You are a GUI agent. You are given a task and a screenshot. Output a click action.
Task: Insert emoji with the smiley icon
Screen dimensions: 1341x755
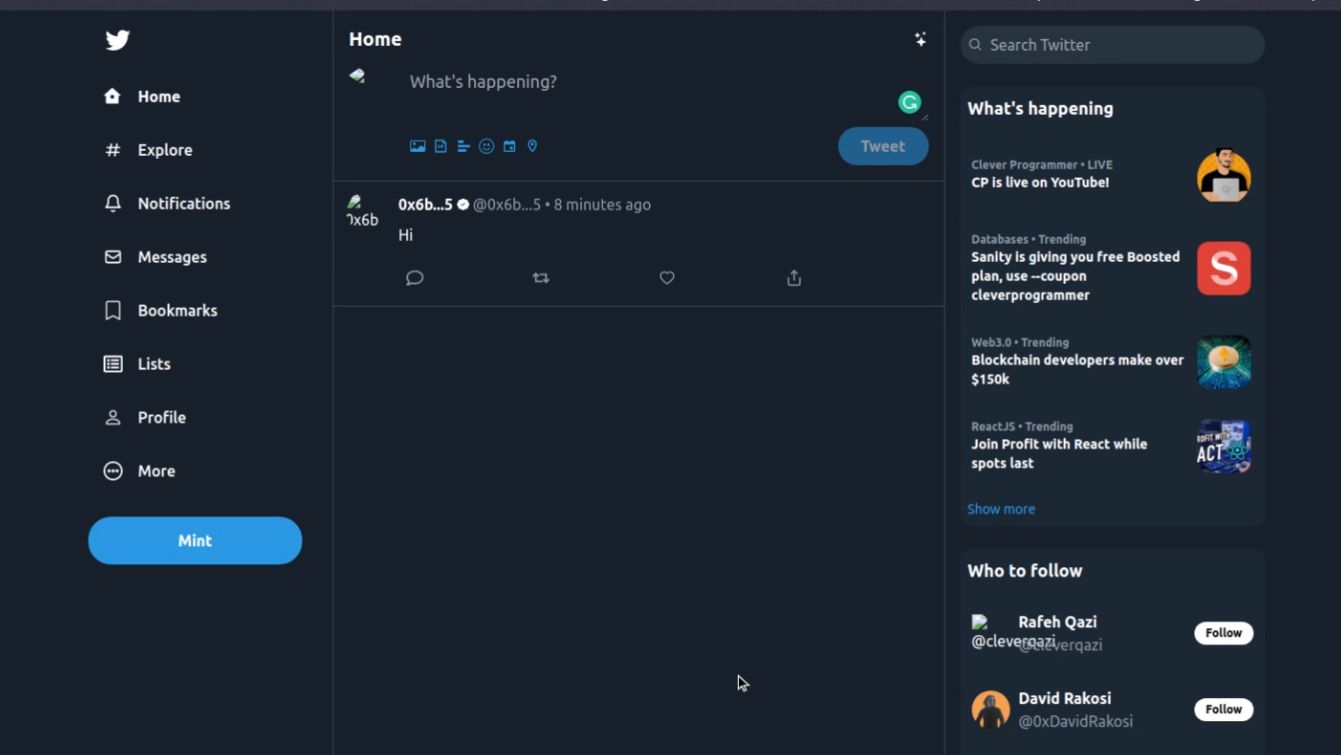(487, 146)
